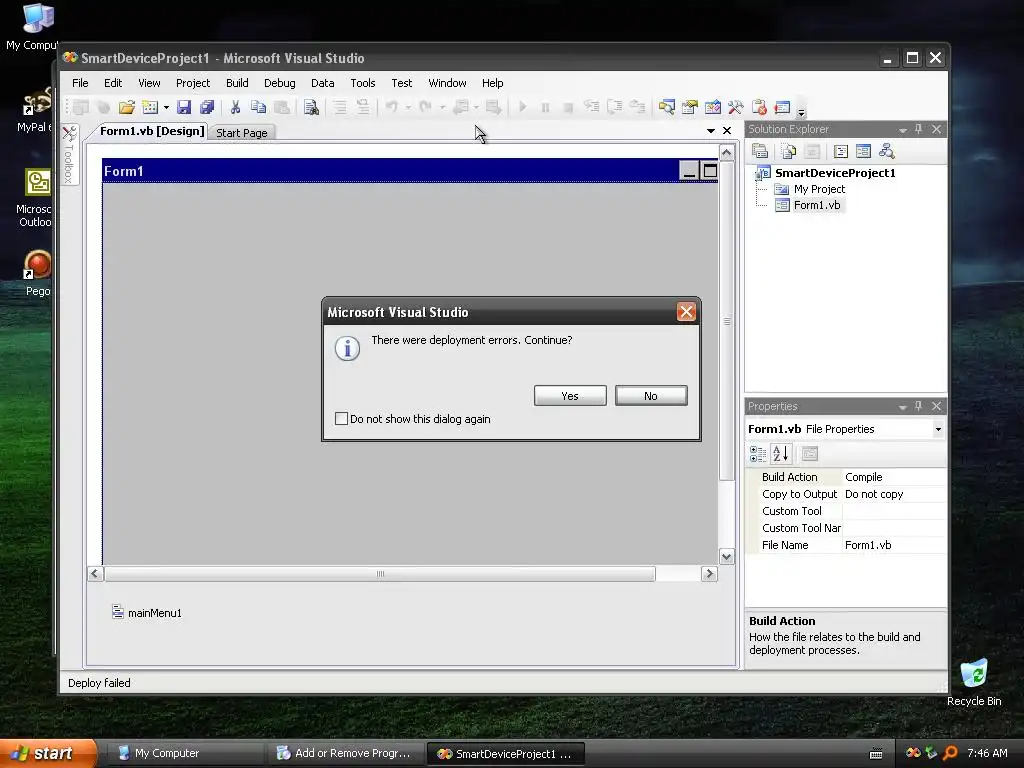The image size is (1024, 768).
Task: Click the Build Action value 'Compile'
Action: click(863, 477)
